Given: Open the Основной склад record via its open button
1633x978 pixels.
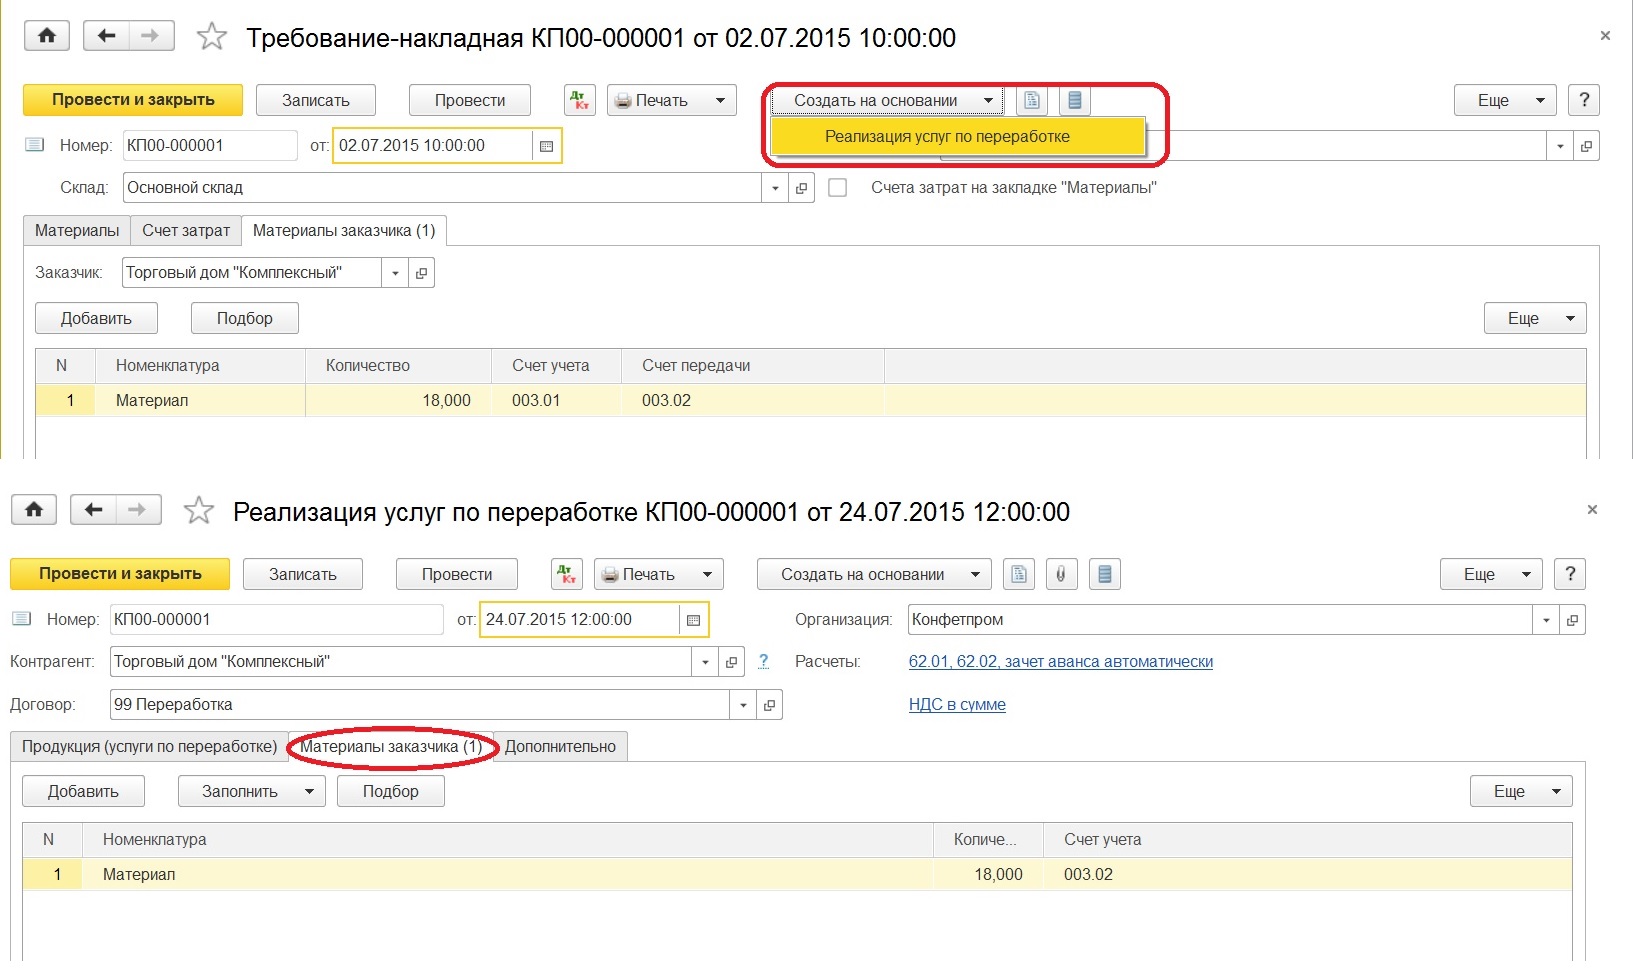Looking at the screenshot, I should point(801,188).
